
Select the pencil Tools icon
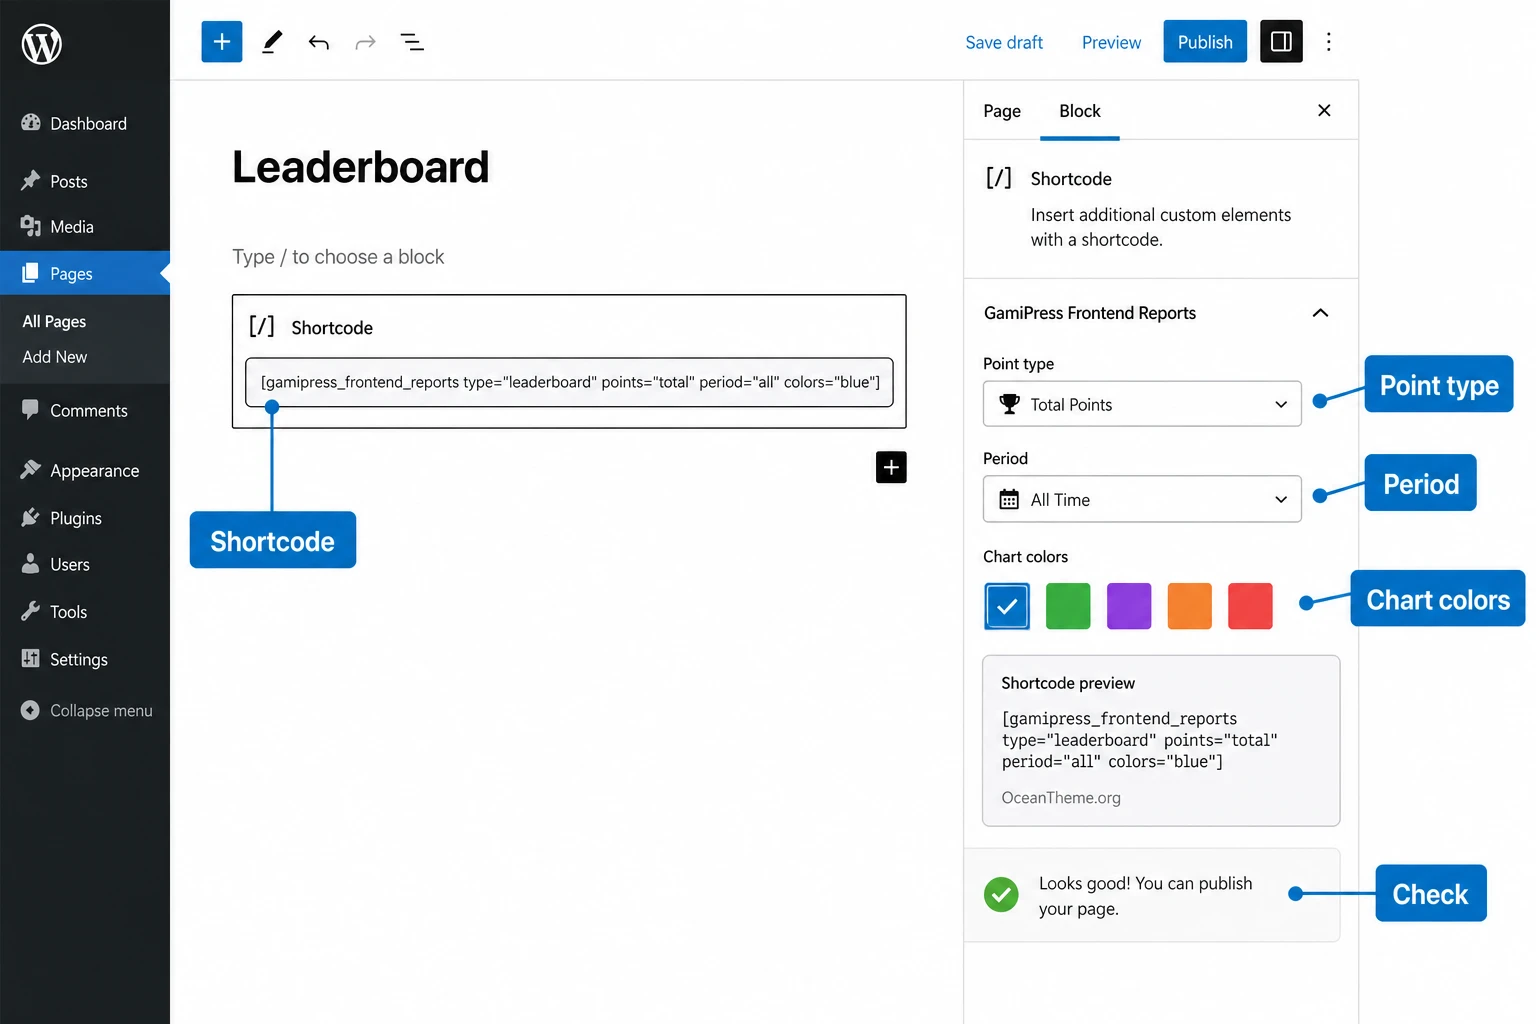[271, 42]
